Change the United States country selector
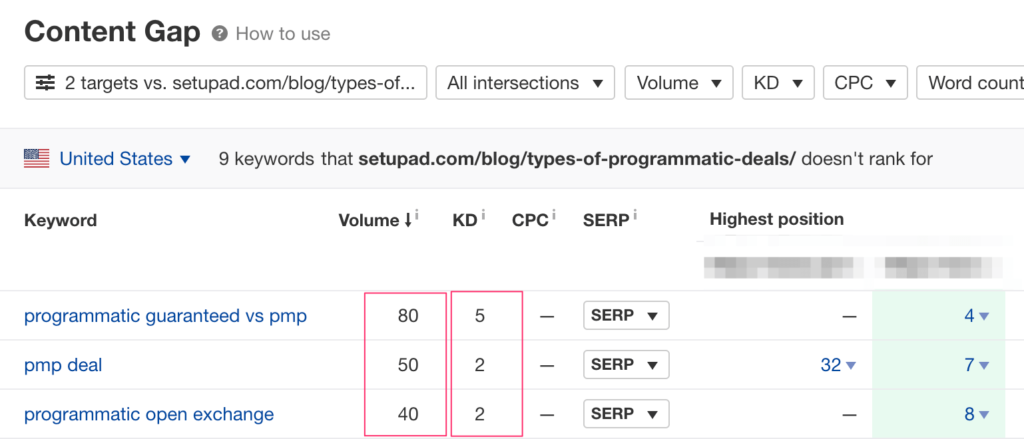This screenshot has height=439, width=1024. pos(125,158)
